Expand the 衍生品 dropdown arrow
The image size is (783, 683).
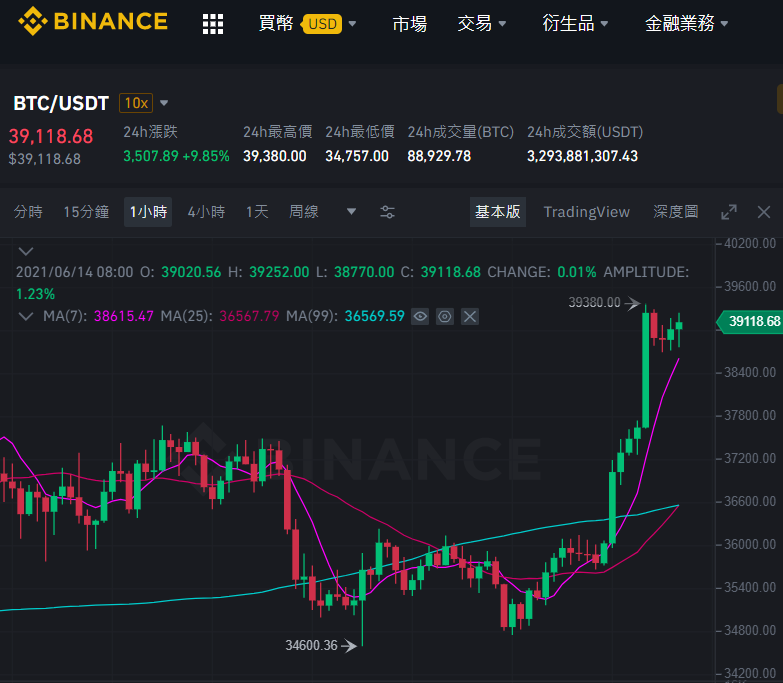(604, 23)
